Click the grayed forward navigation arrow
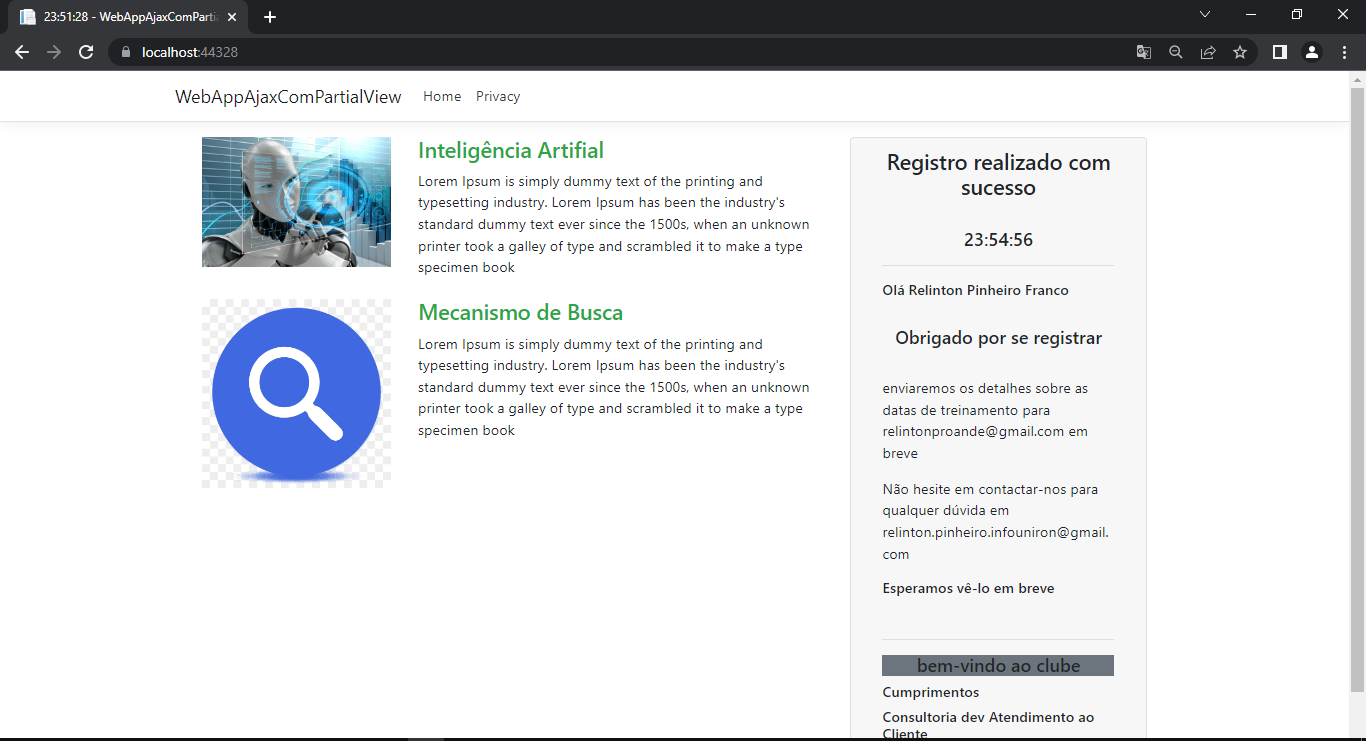Image resolution: width=1366 pixels, height=741 pixels. click(54, 52)
